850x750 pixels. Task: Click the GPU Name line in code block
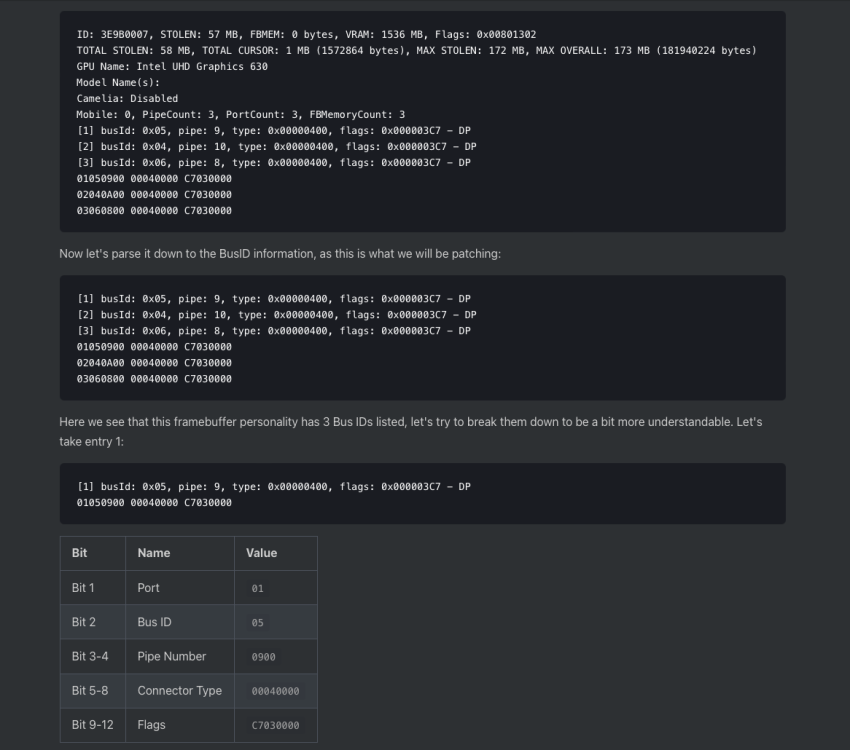tap(172, 67)
